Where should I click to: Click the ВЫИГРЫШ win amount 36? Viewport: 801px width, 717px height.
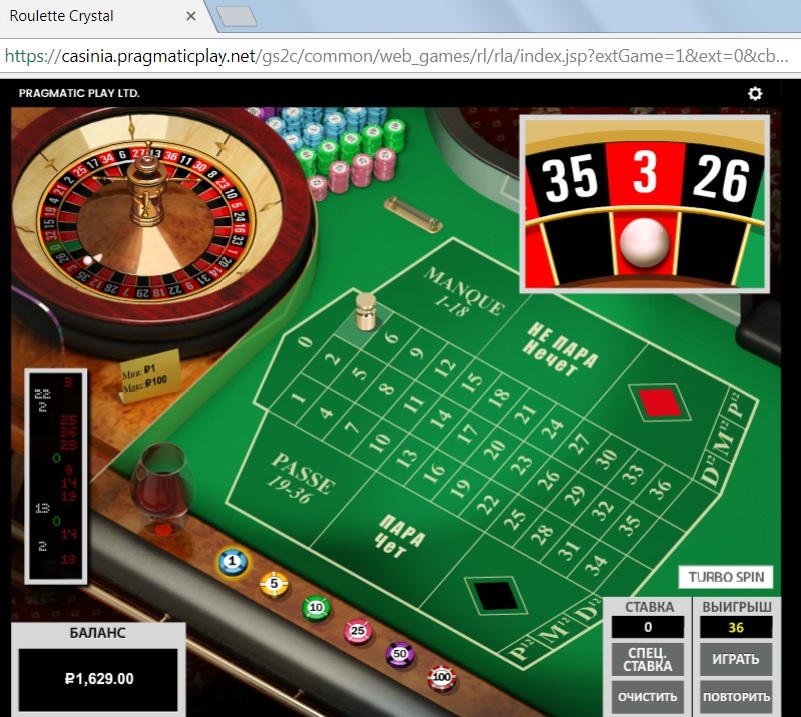(736, 628)
